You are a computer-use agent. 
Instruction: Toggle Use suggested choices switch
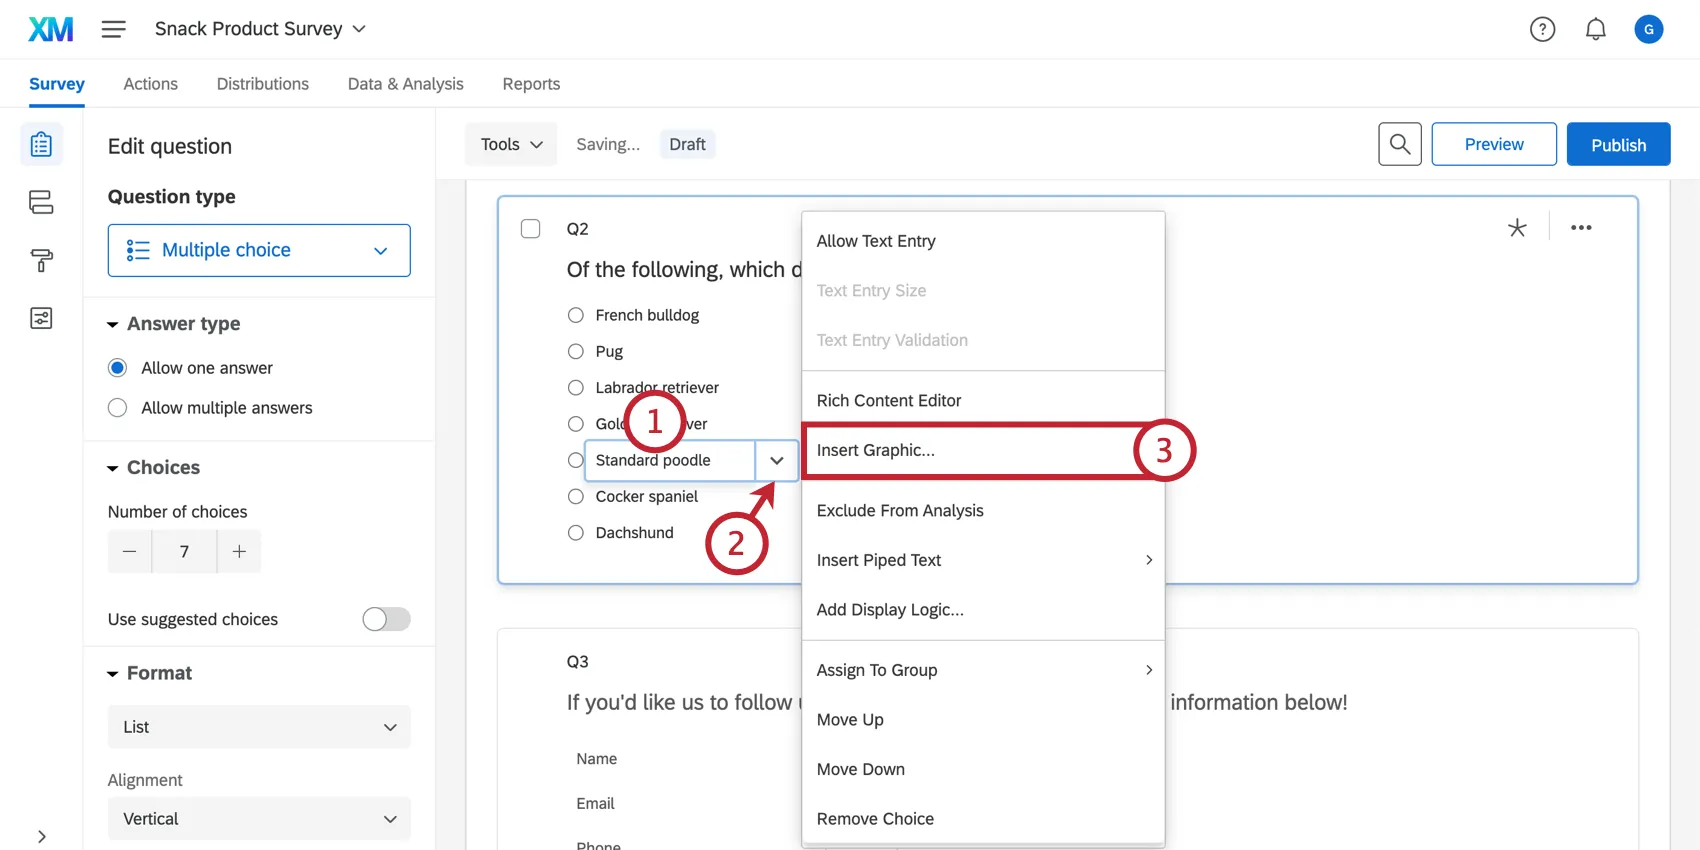tap(386, 619)
